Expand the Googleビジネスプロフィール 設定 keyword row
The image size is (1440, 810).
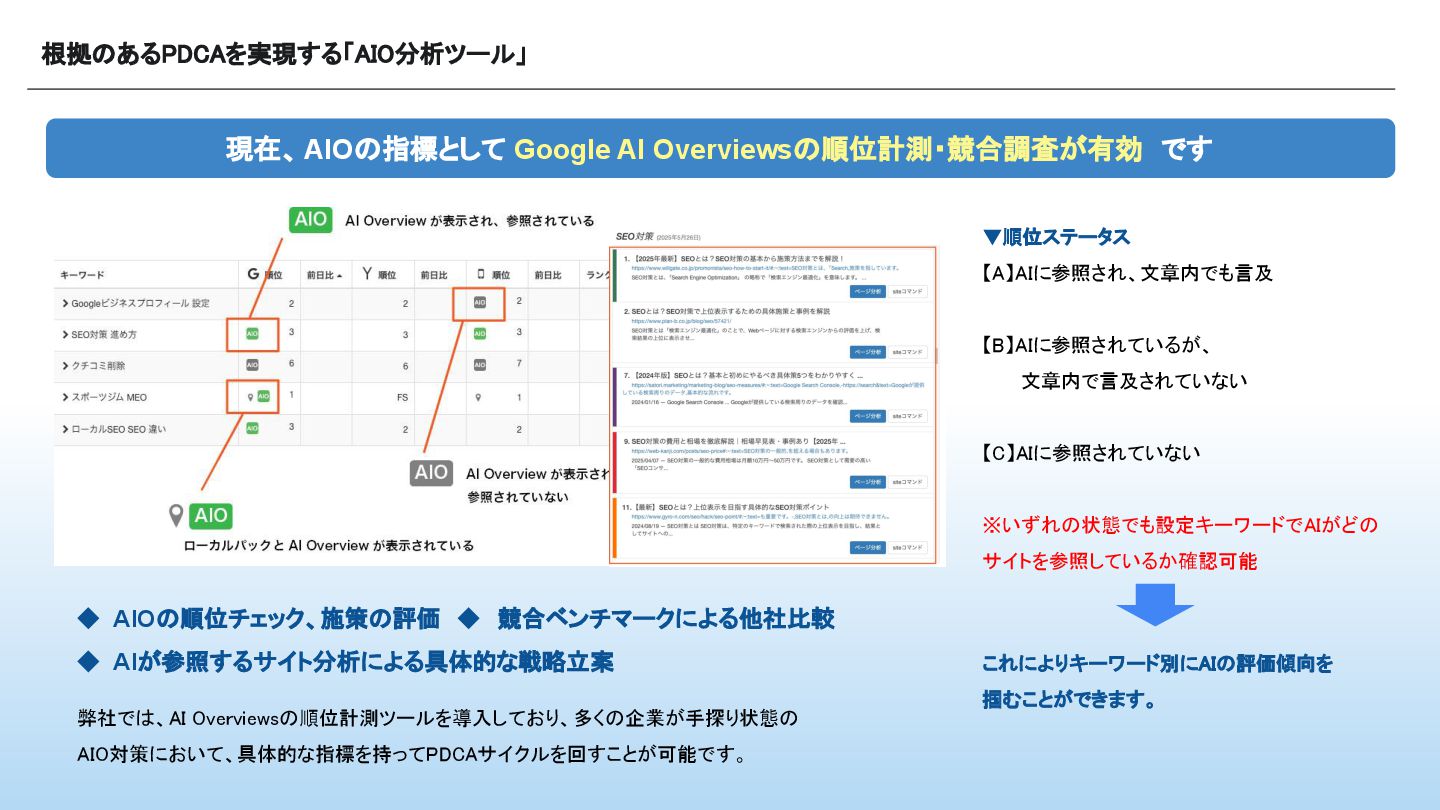click(x=65, y=303)
